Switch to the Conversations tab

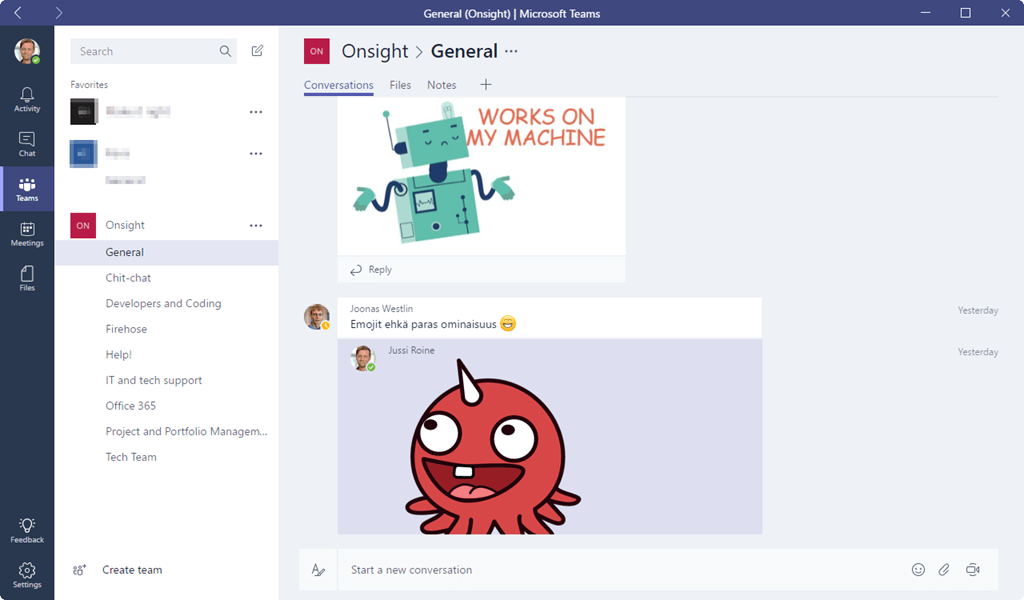pos(338,85)
